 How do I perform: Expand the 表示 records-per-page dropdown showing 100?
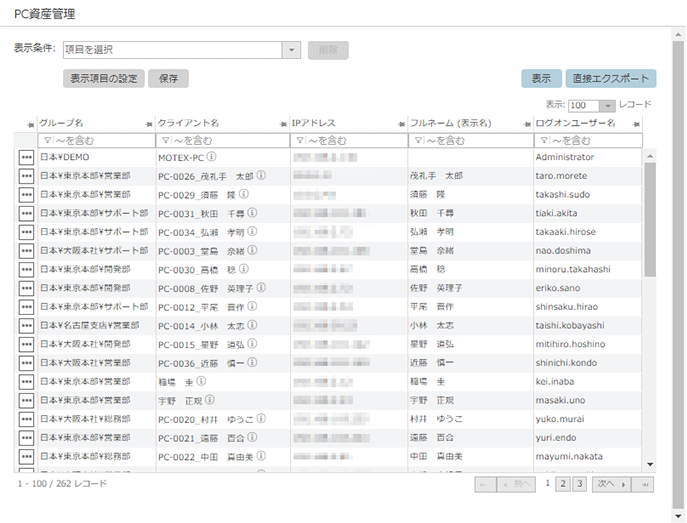[x=607, y=105]
